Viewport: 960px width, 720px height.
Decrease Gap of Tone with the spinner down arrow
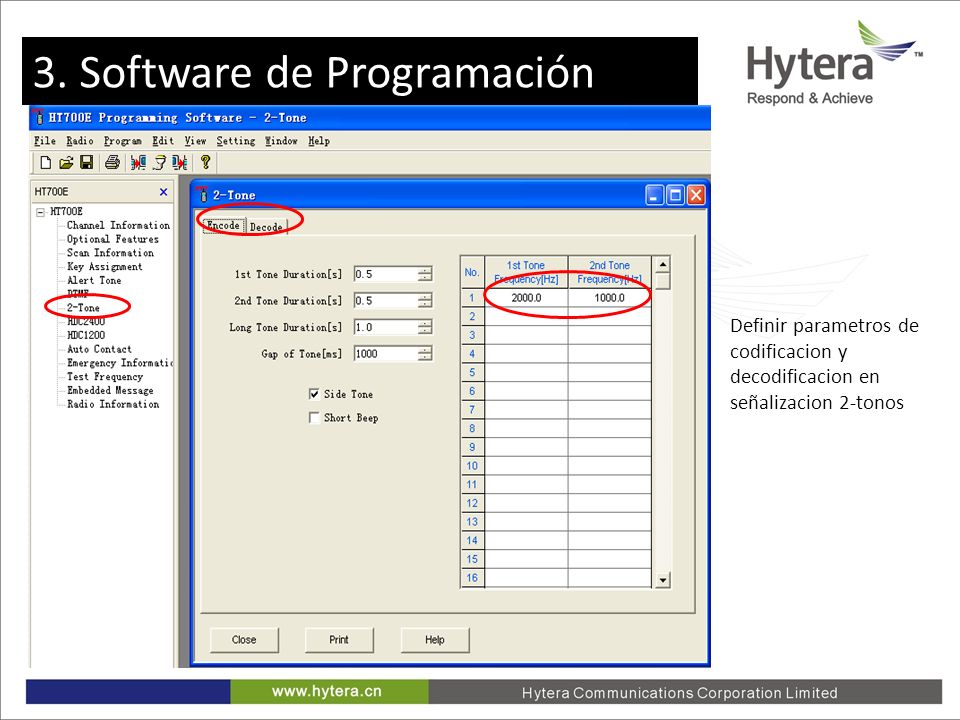425,358
